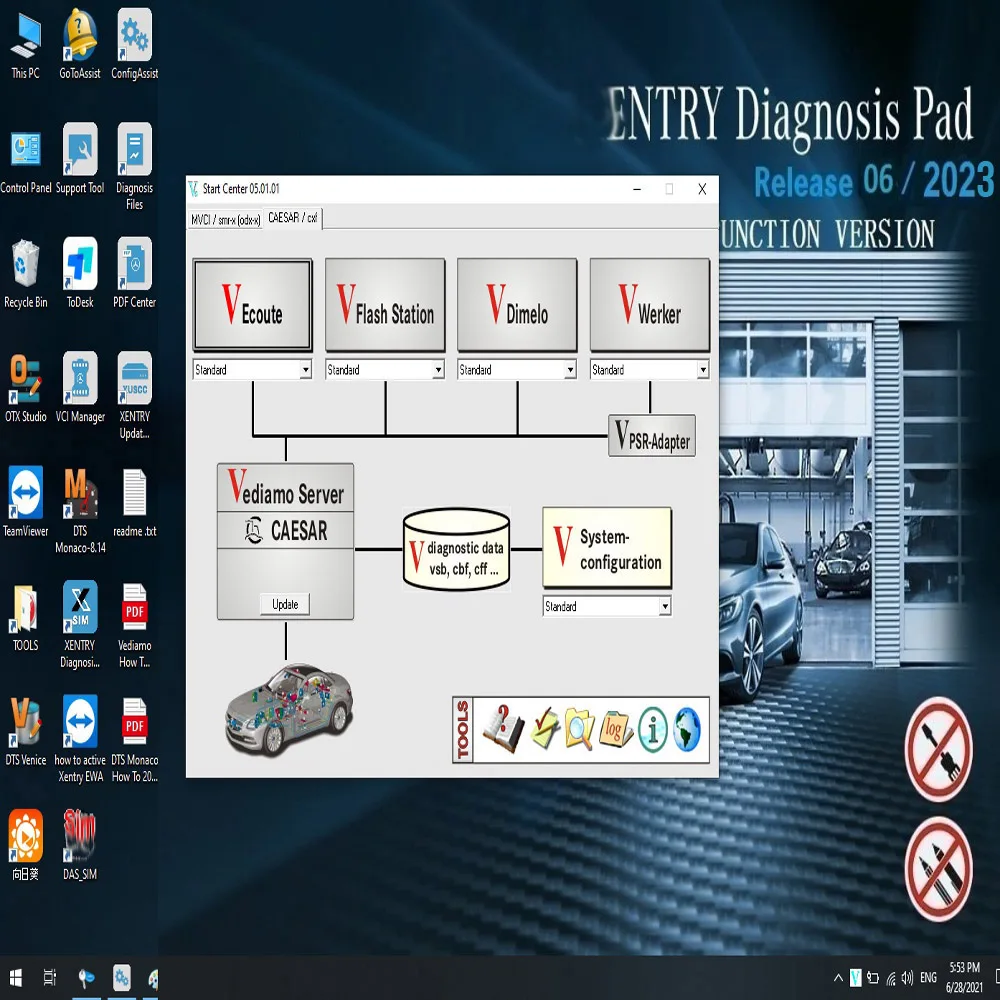Open the Flash Station module
Screen dimensions: 1000x1000
[385, 305]
